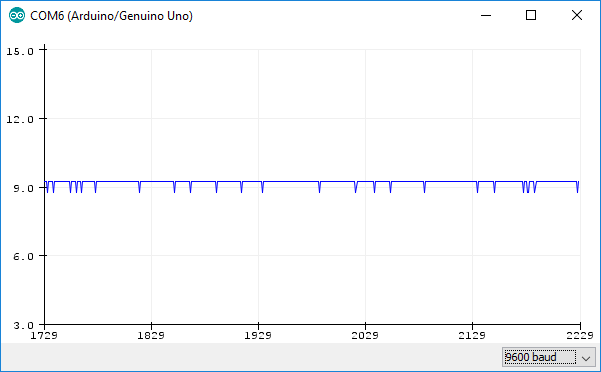Maximize the COM6 serial plotter window

coord(531,15)
